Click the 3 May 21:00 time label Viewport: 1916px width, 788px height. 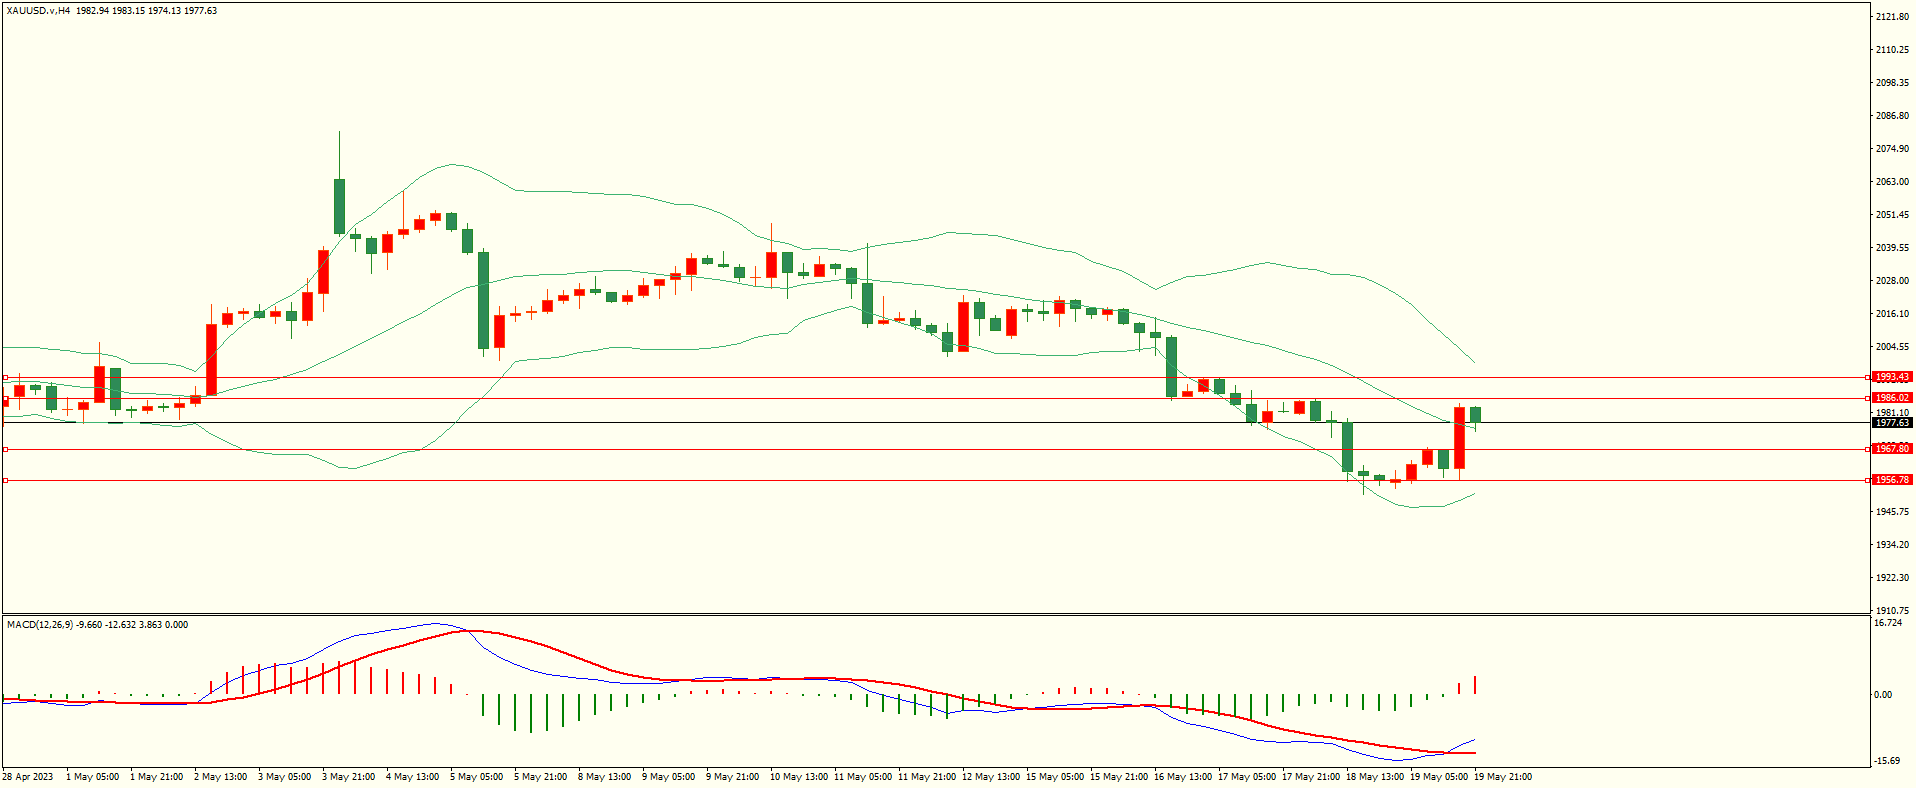click(348, 777)
